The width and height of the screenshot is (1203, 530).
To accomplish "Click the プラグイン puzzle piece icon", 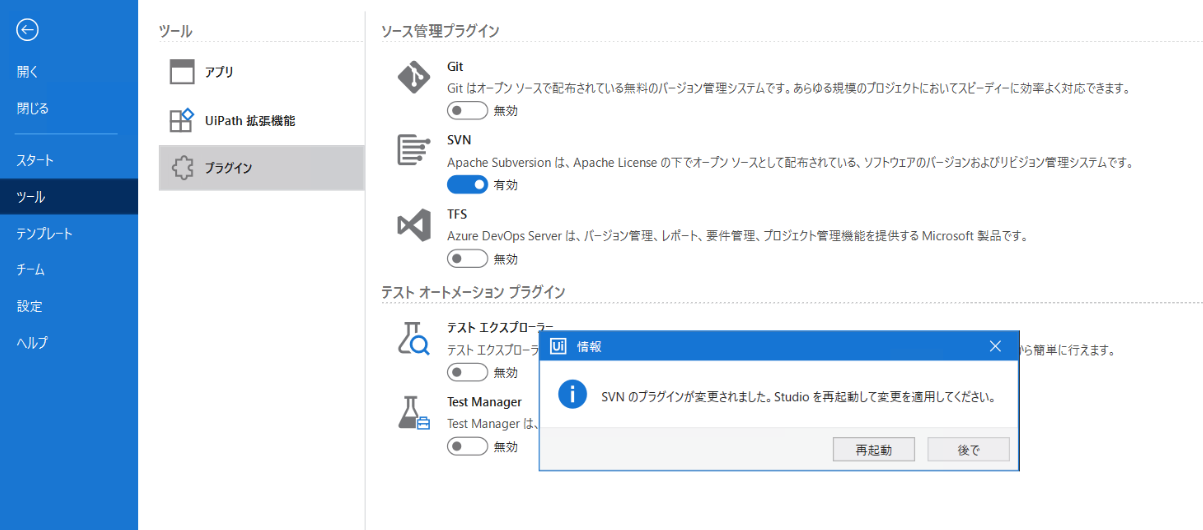I will tap(181, 168).
